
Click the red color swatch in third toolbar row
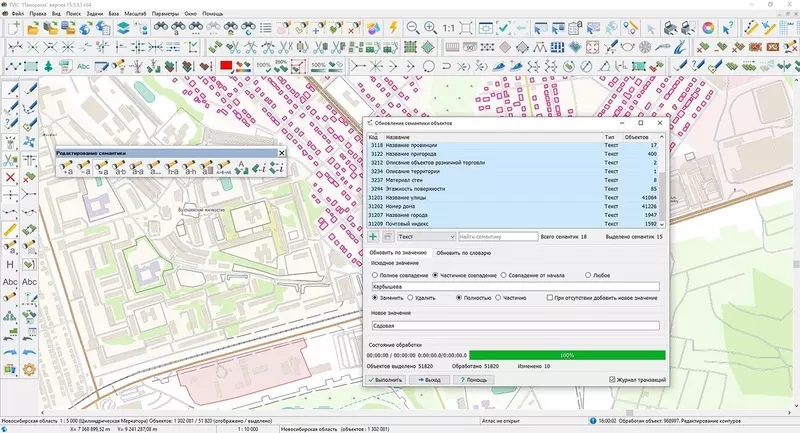click(x=227, y=66)
